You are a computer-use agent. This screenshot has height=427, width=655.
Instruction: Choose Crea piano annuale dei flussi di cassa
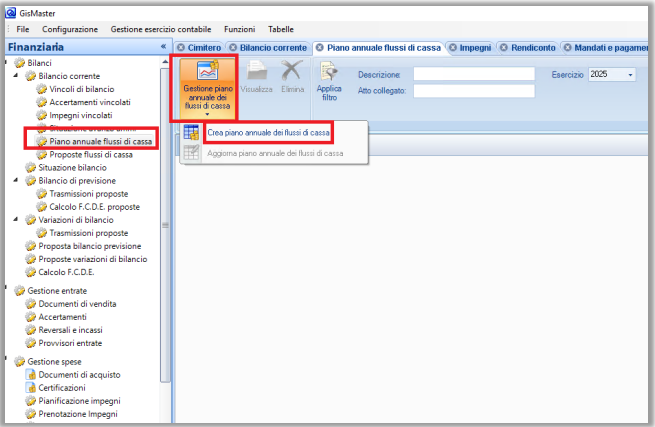tap(268, 132)
